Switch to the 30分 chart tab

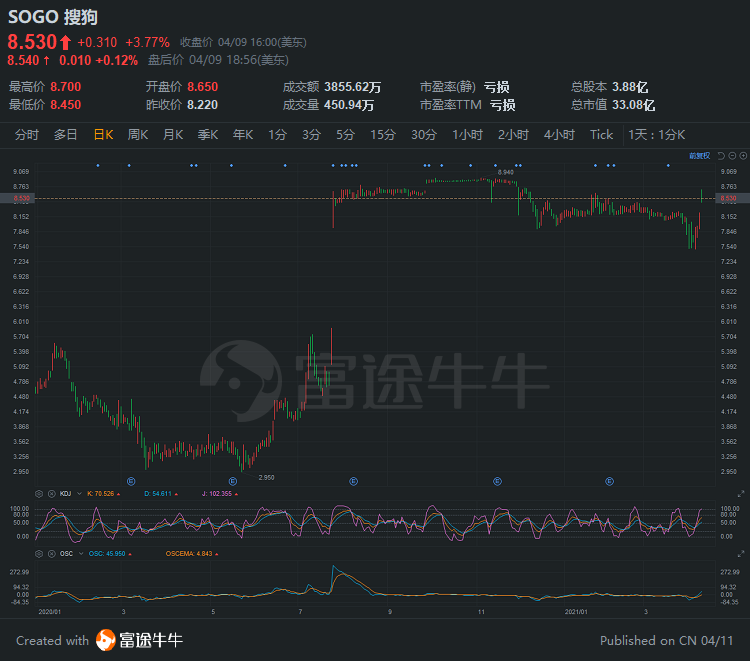coord(424,135)
